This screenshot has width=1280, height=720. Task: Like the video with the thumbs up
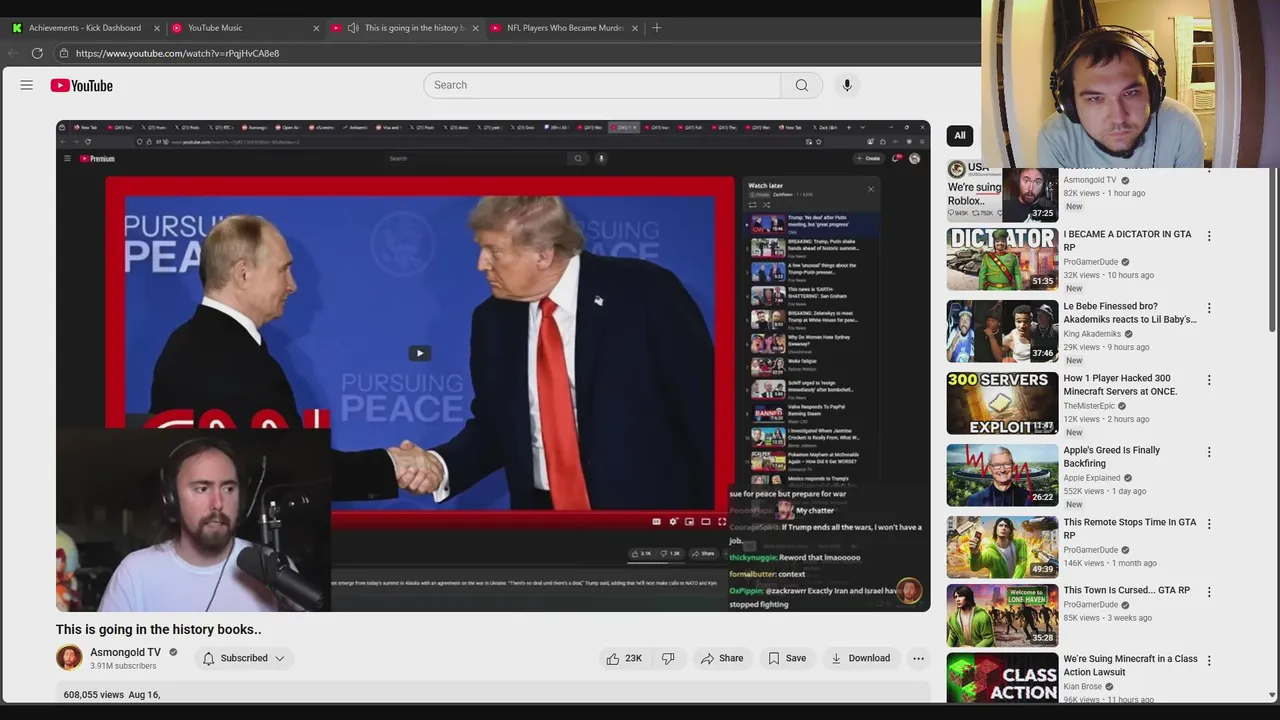coord(623,658)
